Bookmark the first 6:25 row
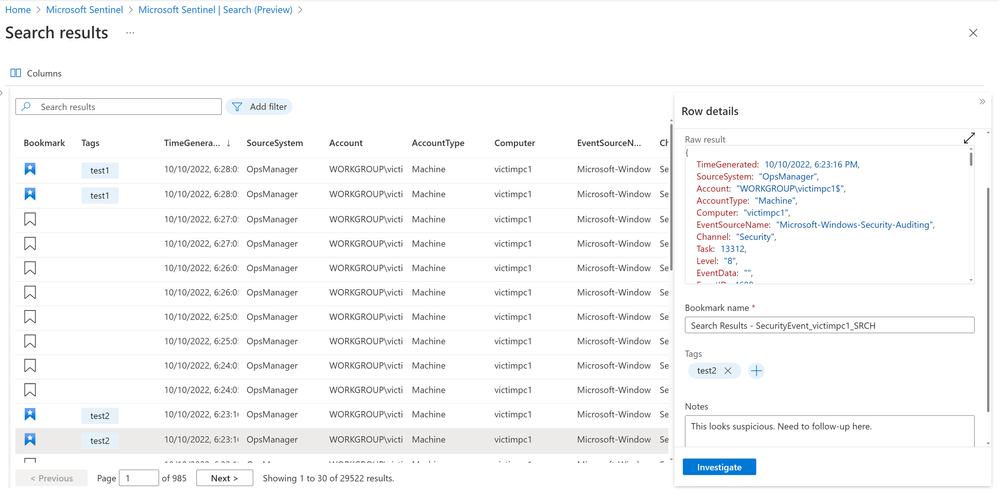This screenshot has width=999, height=494. point(30,317)
